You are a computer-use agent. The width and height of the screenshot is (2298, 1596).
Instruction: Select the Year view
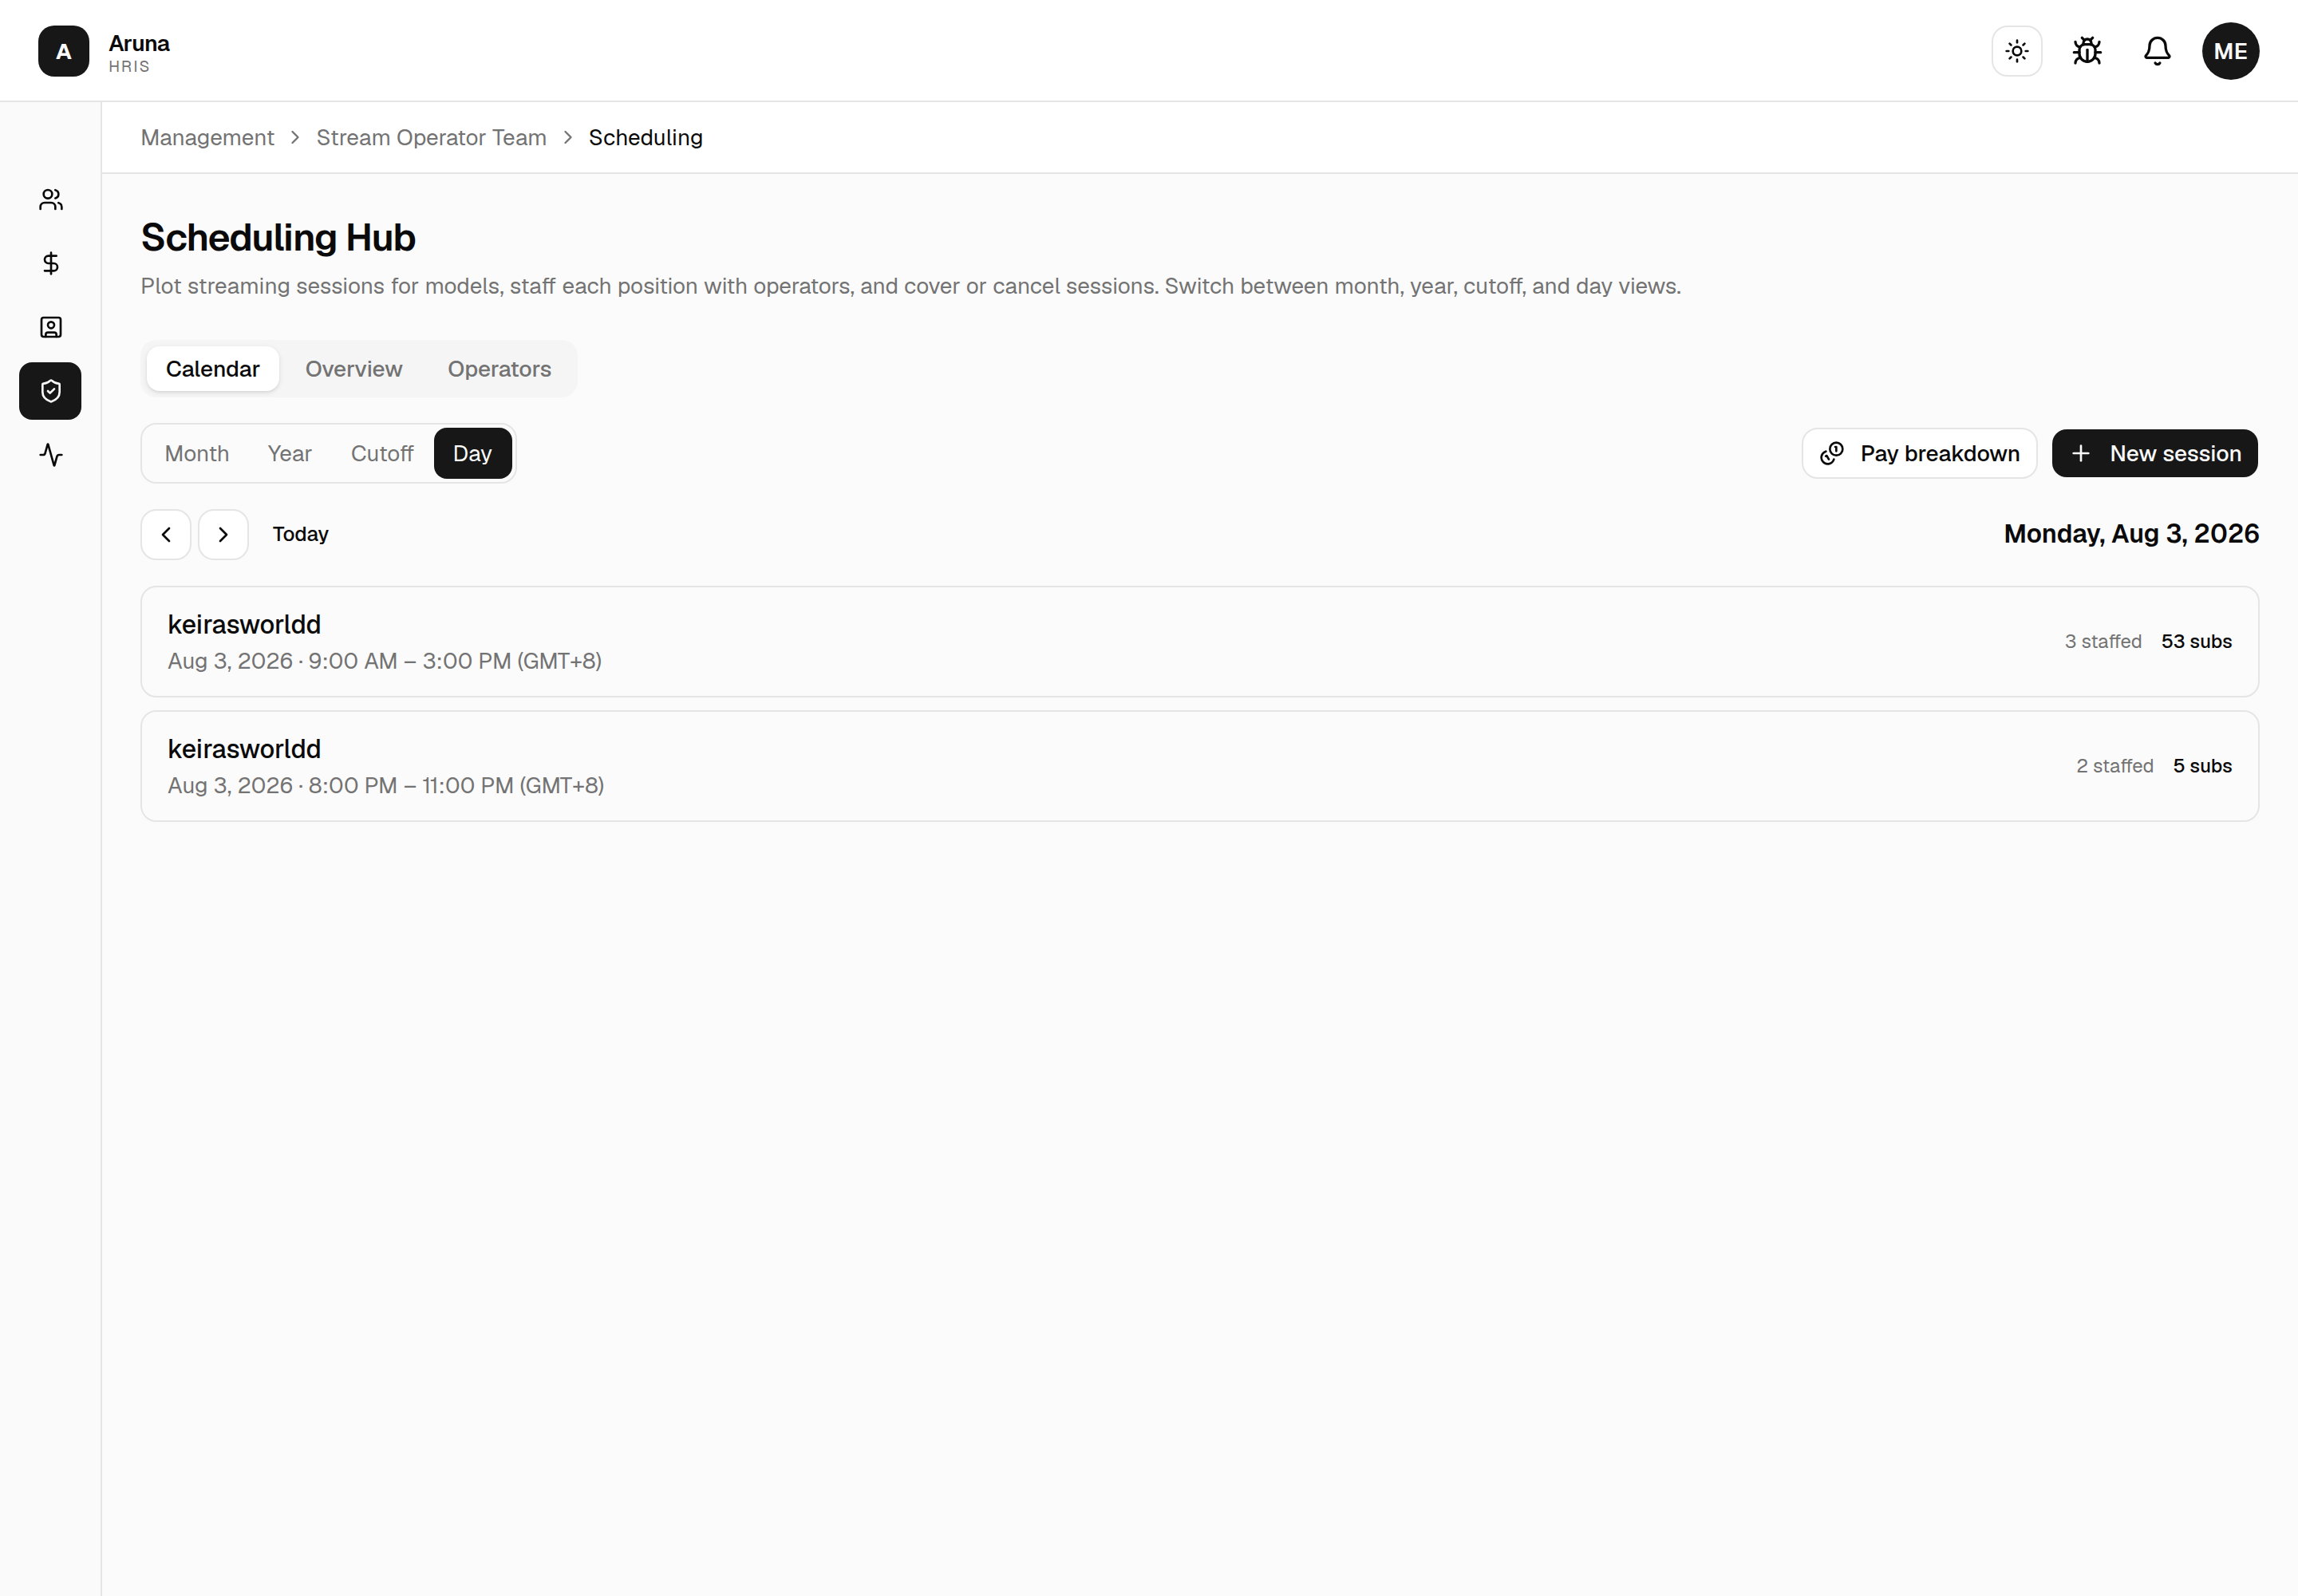point(290,454)
